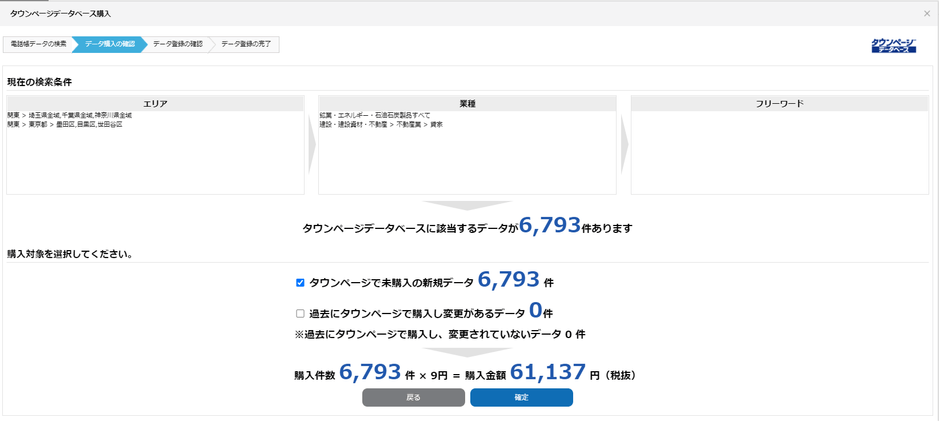Click the フリーワード column header
The height and width of the screenshot is (443, 940).
[780, 104]
